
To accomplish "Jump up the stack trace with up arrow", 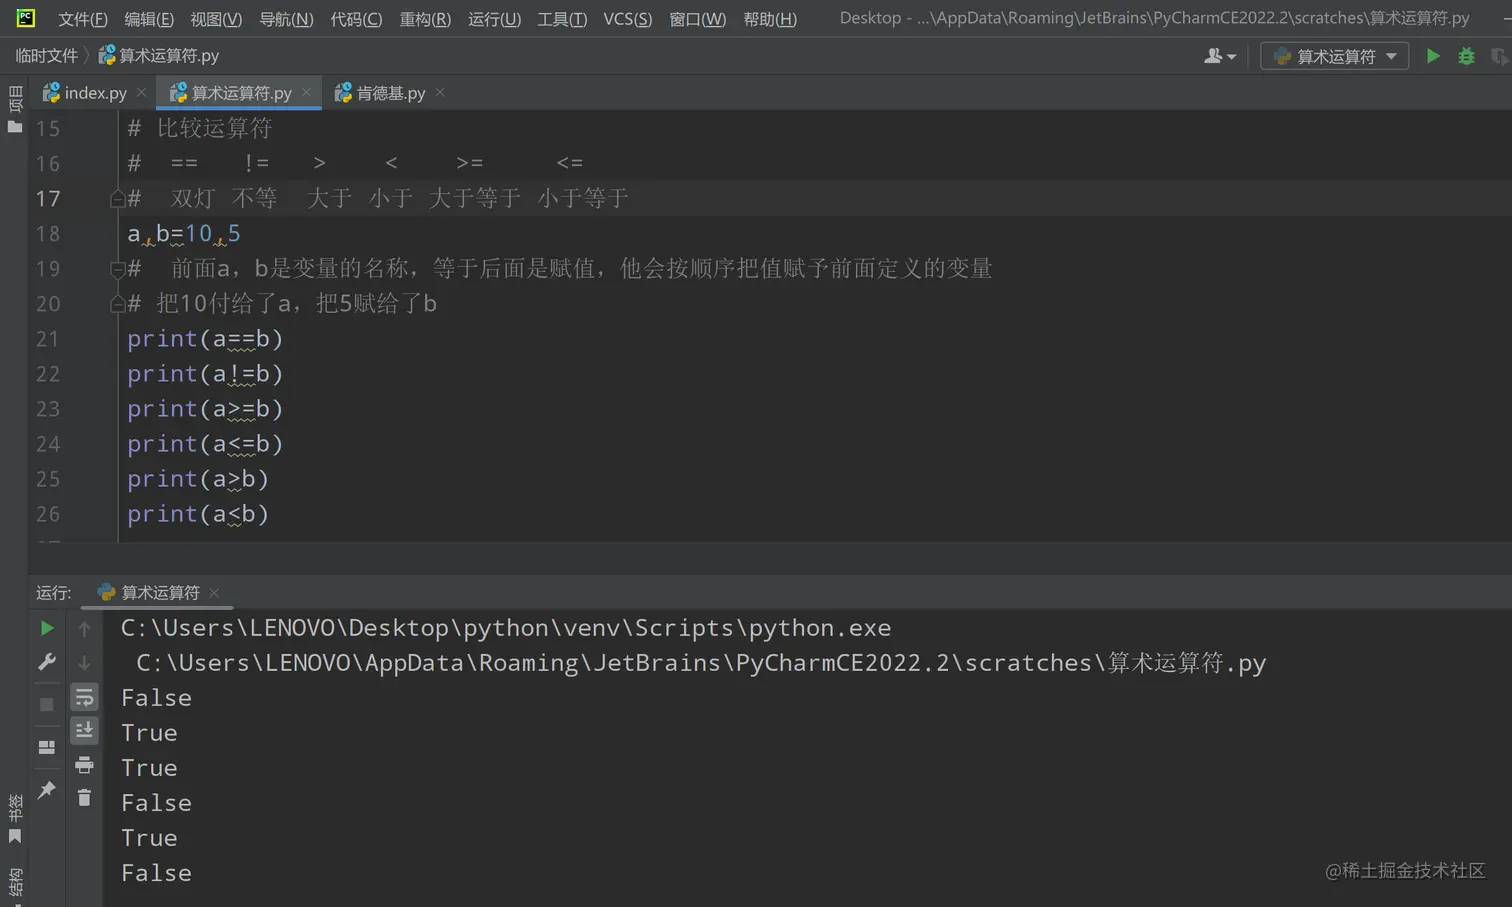I will pos(84,628).
